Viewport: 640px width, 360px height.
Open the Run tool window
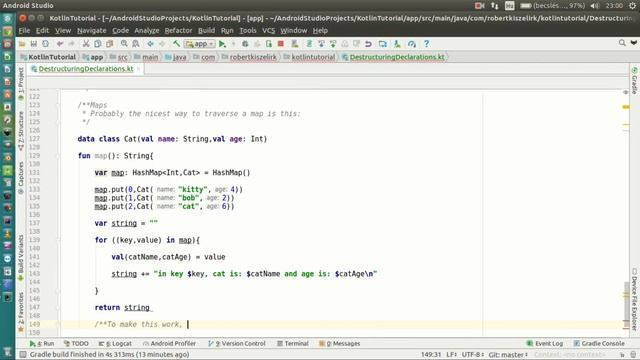click(42, 344)
